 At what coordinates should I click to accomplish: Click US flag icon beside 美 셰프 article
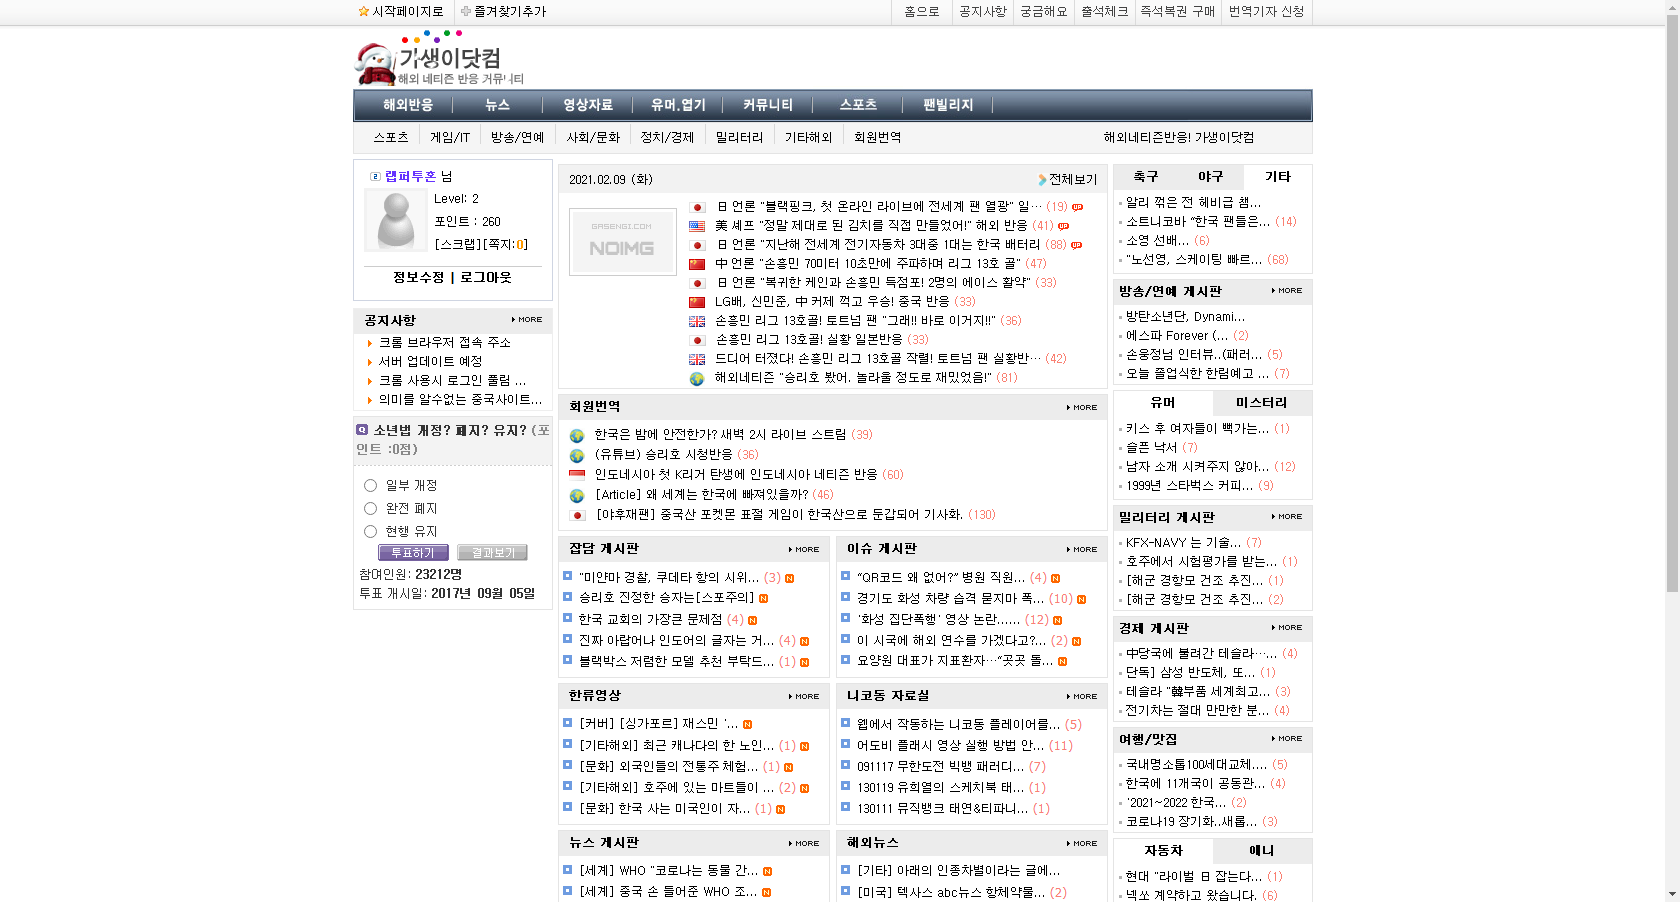(x=697, y=226)
